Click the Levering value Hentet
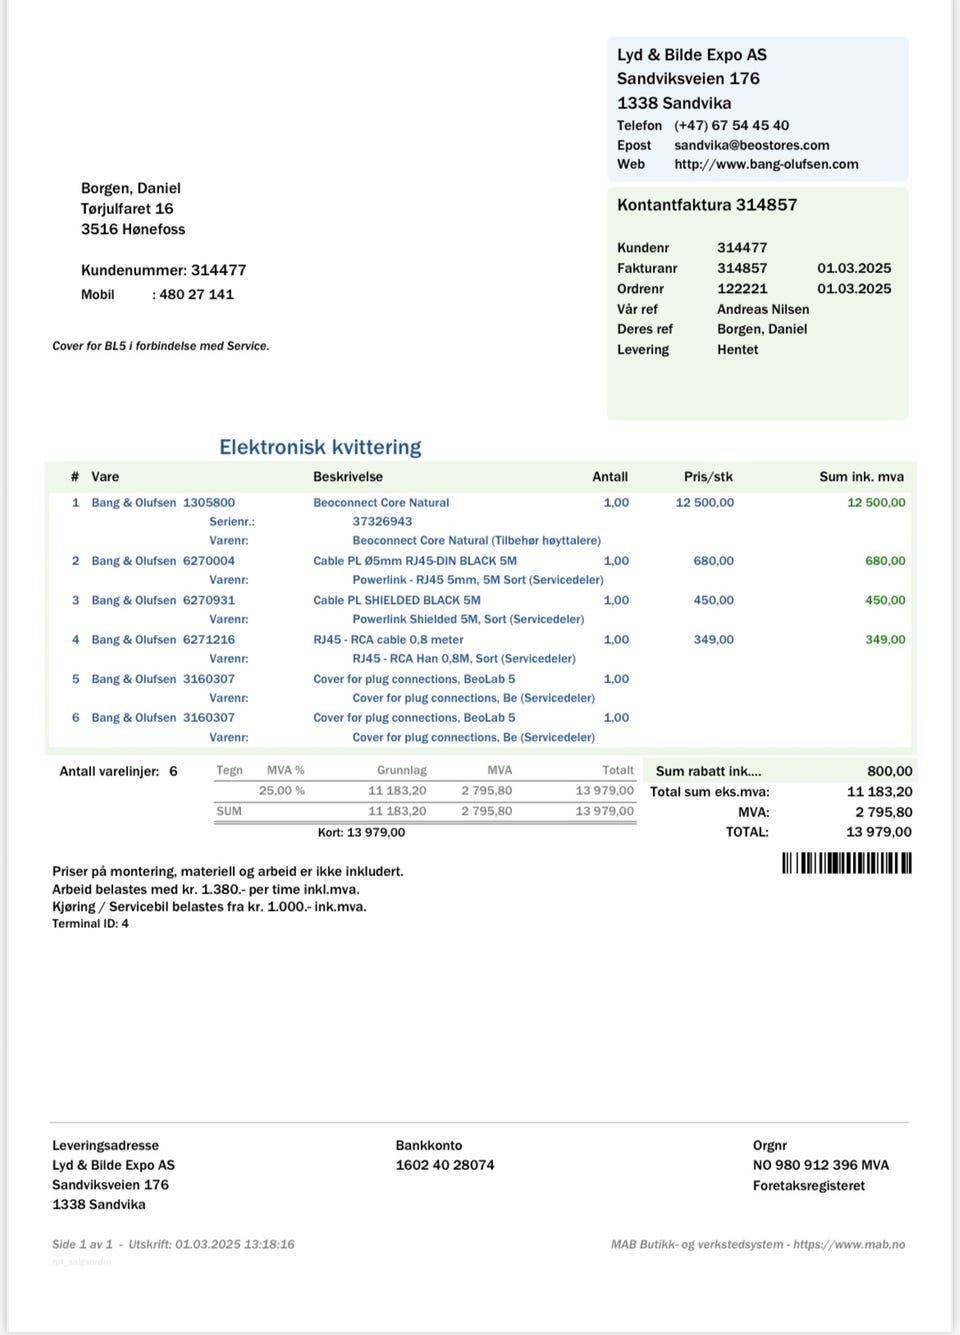960x1335 pixels. pyautogui.click(x=737, y=349)
